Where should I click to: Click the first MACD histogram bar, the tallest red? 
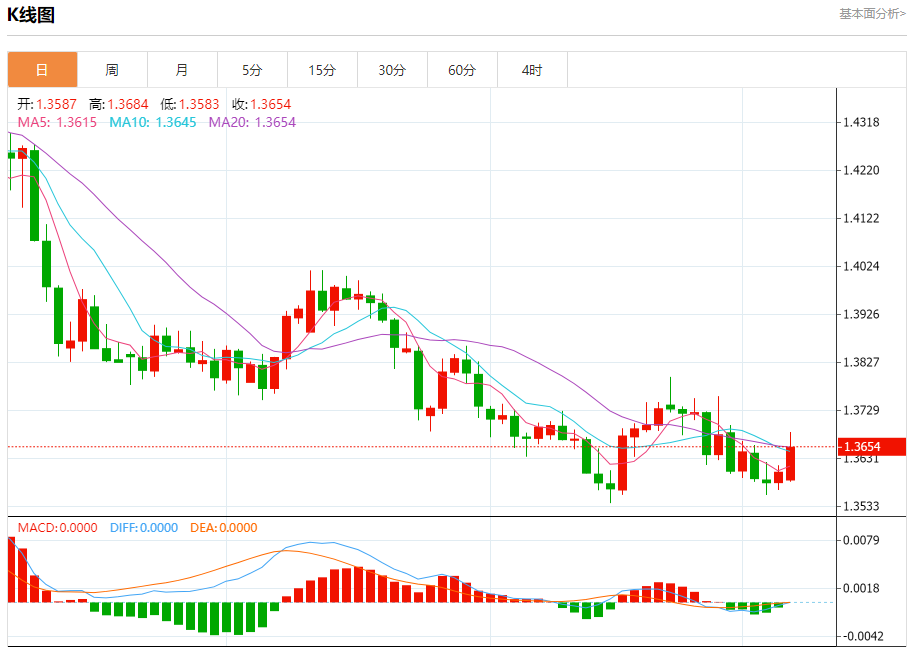click(x=11, y=570)
